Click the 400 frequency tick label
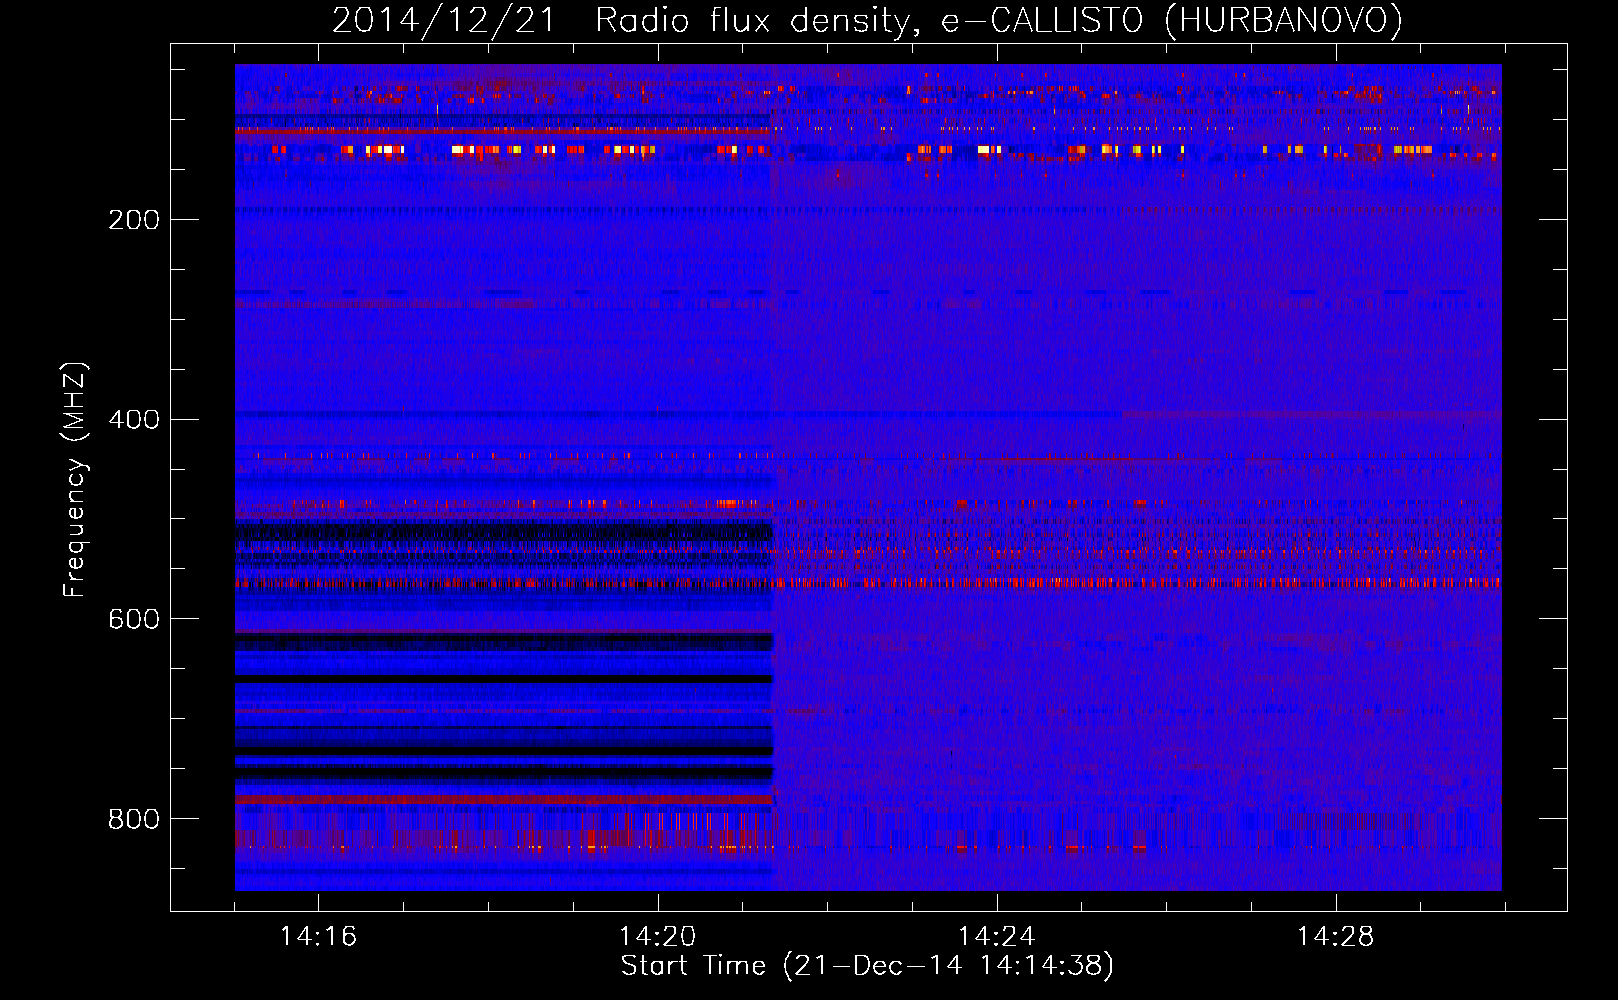Screen dimensions: 1618x1000 (134, 420)
